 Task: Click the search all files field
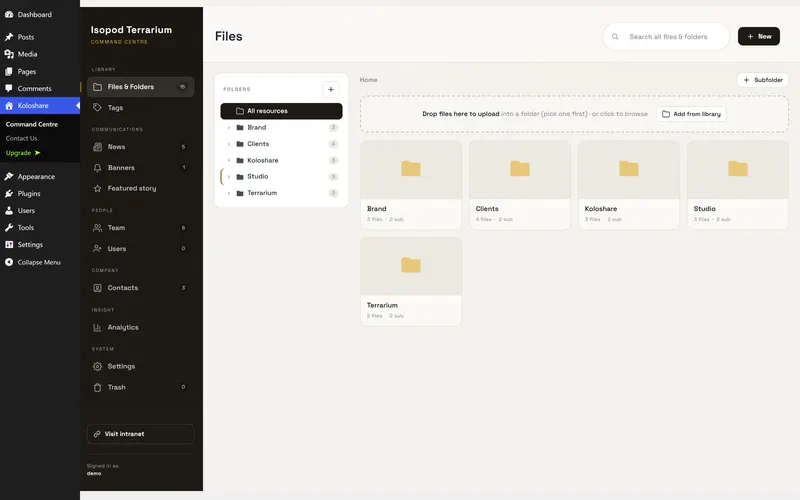pos(666,37)
